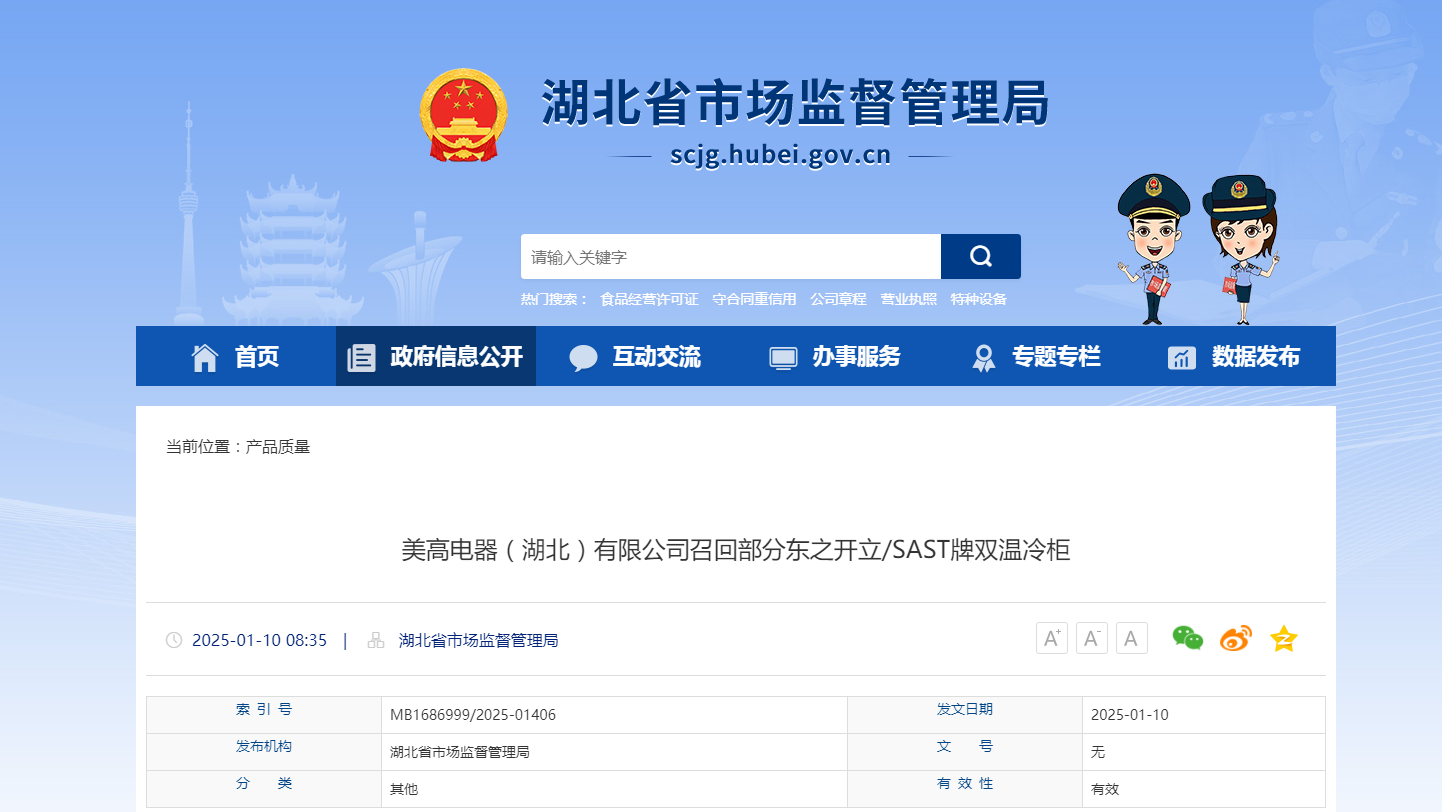Image resolution: width=1442 pixels, height=812 pixels.
Task: Click hot search link 食品经营许可证
Action: pyautogui.click(x=649, y=299)
